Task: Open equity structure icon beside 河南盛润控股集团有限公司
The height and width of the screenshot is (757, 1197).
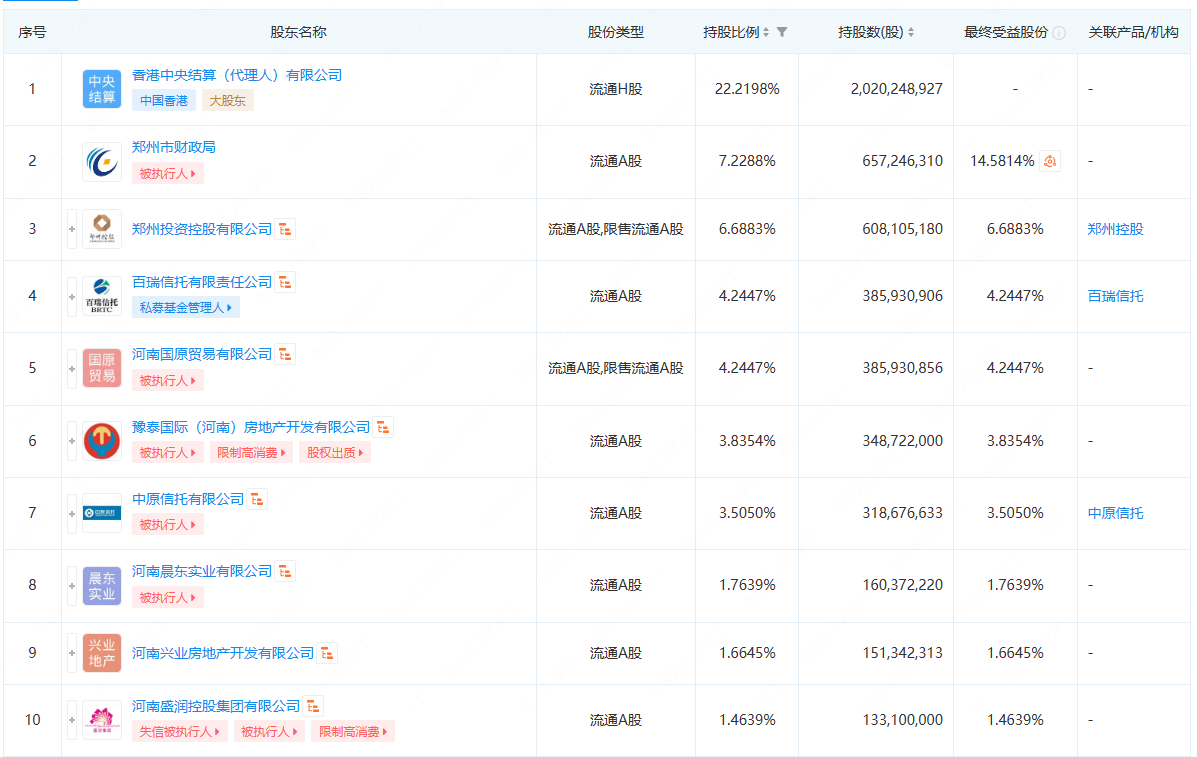Action: click(313, 707)
